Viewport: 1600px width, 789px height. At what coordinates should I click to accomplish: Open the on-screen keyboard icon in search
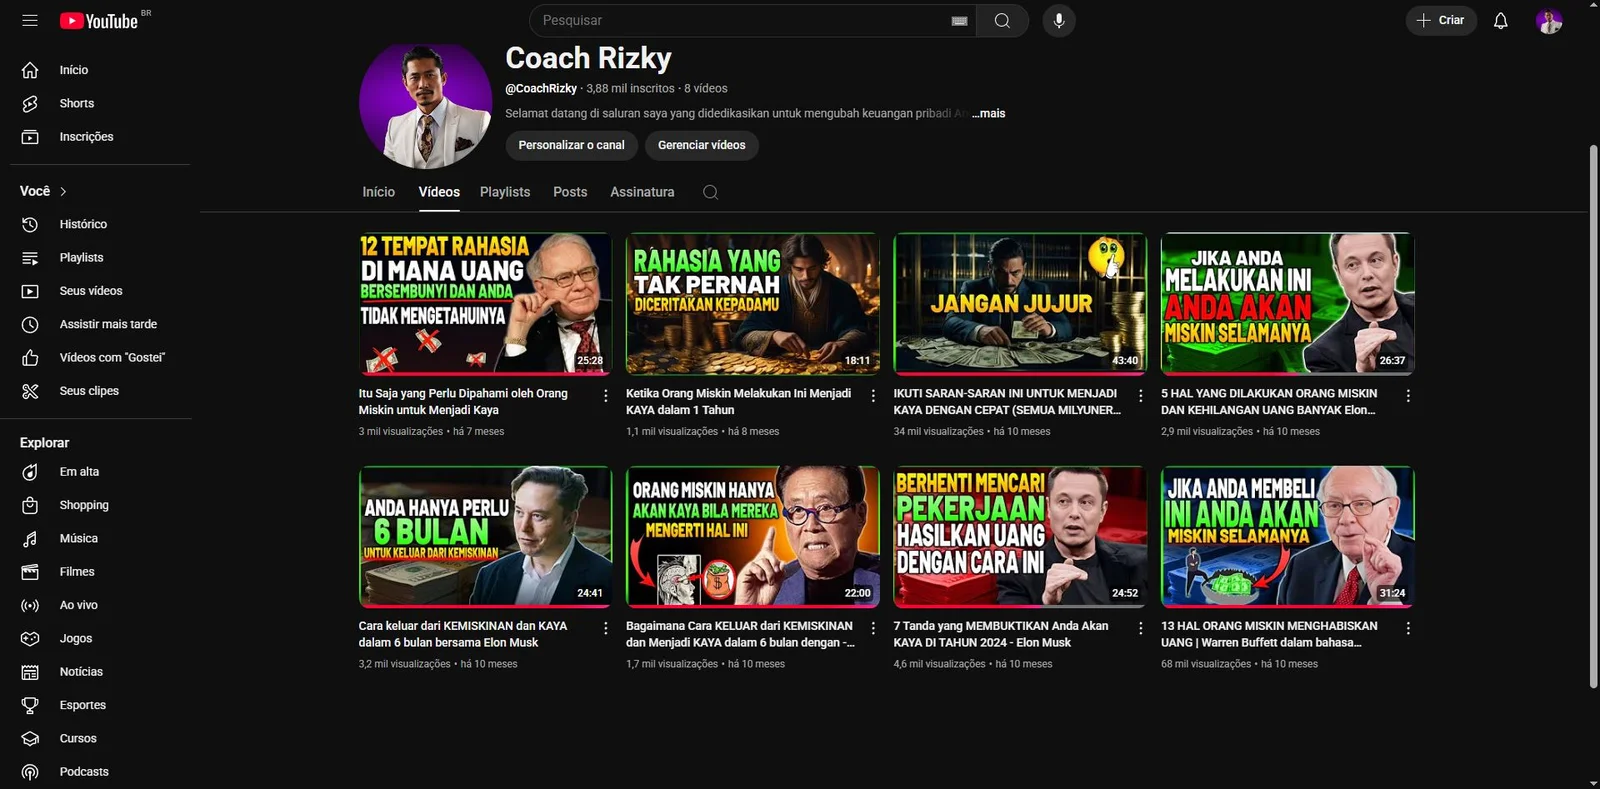coord(959,21)
